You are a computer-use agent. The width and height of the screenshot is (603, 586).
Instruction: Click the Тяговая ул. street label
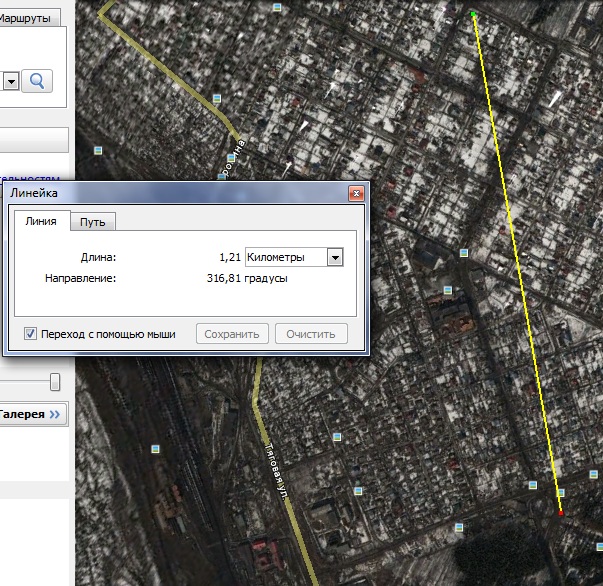[276, 471]
